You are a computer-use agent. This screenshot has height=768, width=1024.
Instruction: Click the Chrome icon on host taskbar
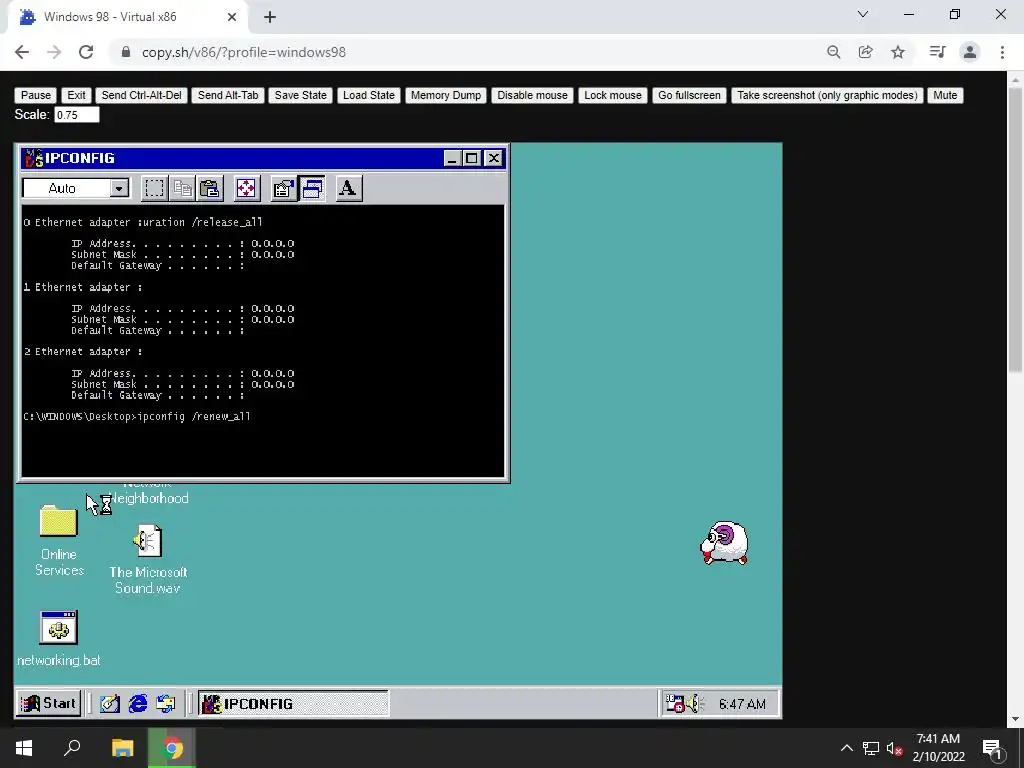(172, 748)
